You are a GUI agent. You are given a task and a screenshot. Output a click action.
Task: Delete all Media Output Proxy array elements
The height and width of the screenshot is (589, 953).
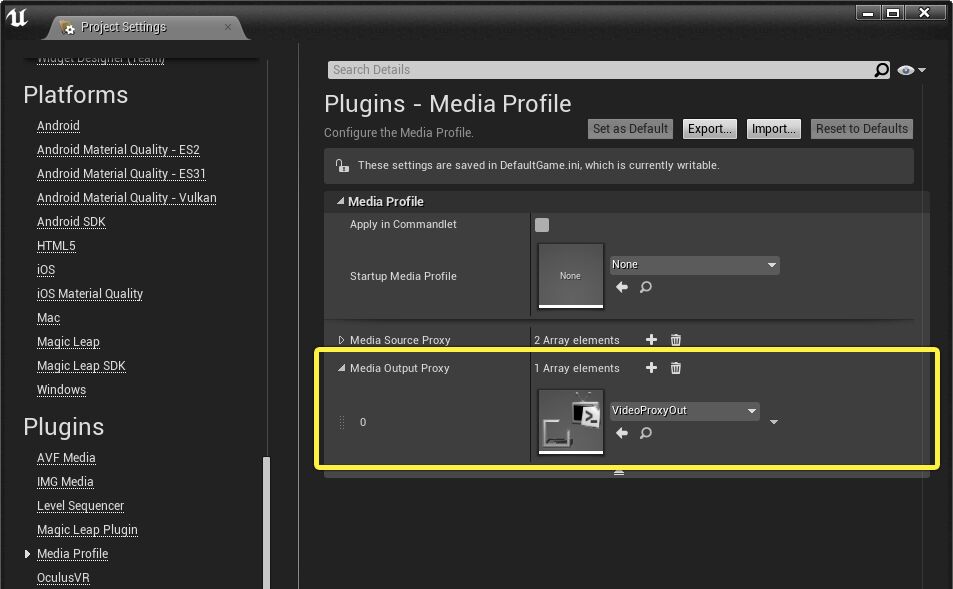pos(675,368)
